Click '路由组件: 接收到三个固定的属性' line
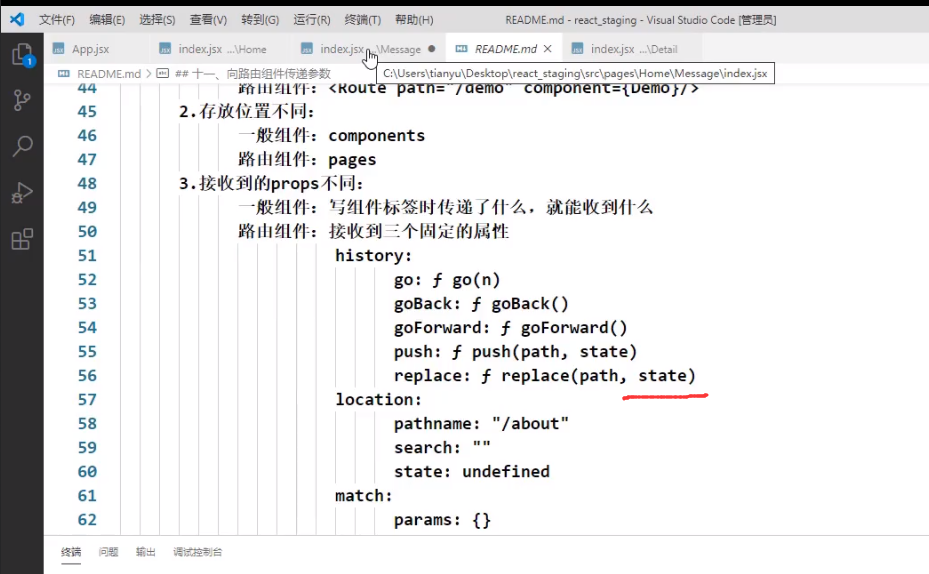The height and width of the screenshot is (574, 929). [373, 232]
